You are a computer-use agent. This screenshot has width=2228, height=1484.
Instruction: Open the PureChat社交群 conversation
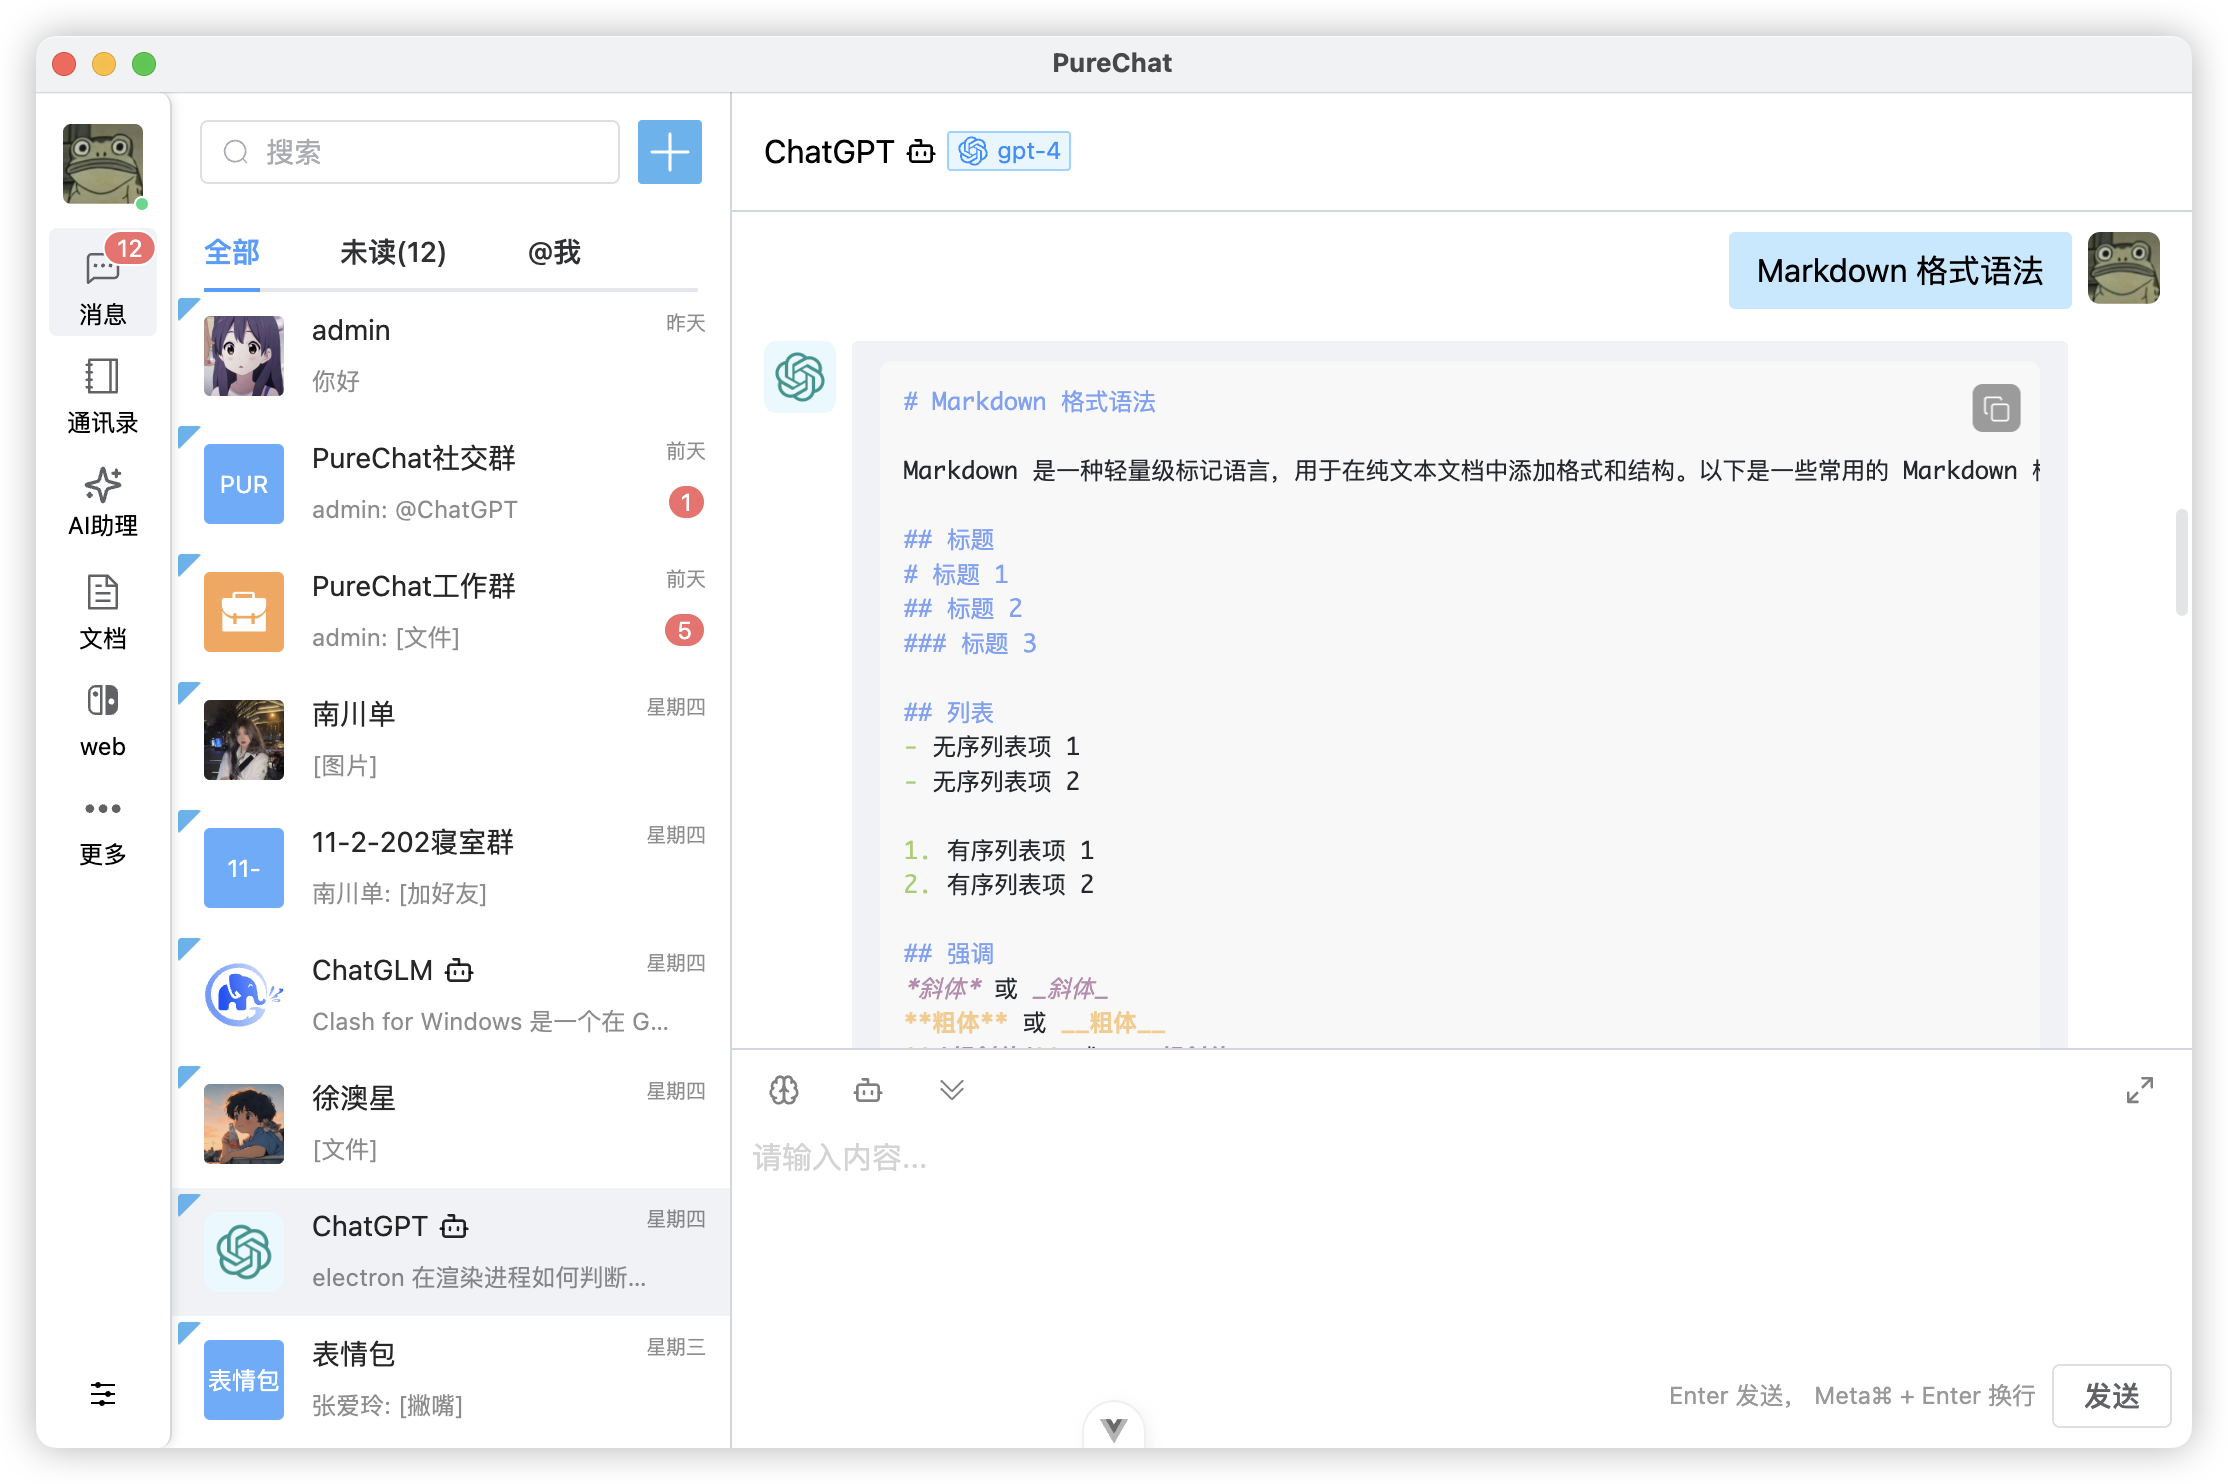click(452, 484)
